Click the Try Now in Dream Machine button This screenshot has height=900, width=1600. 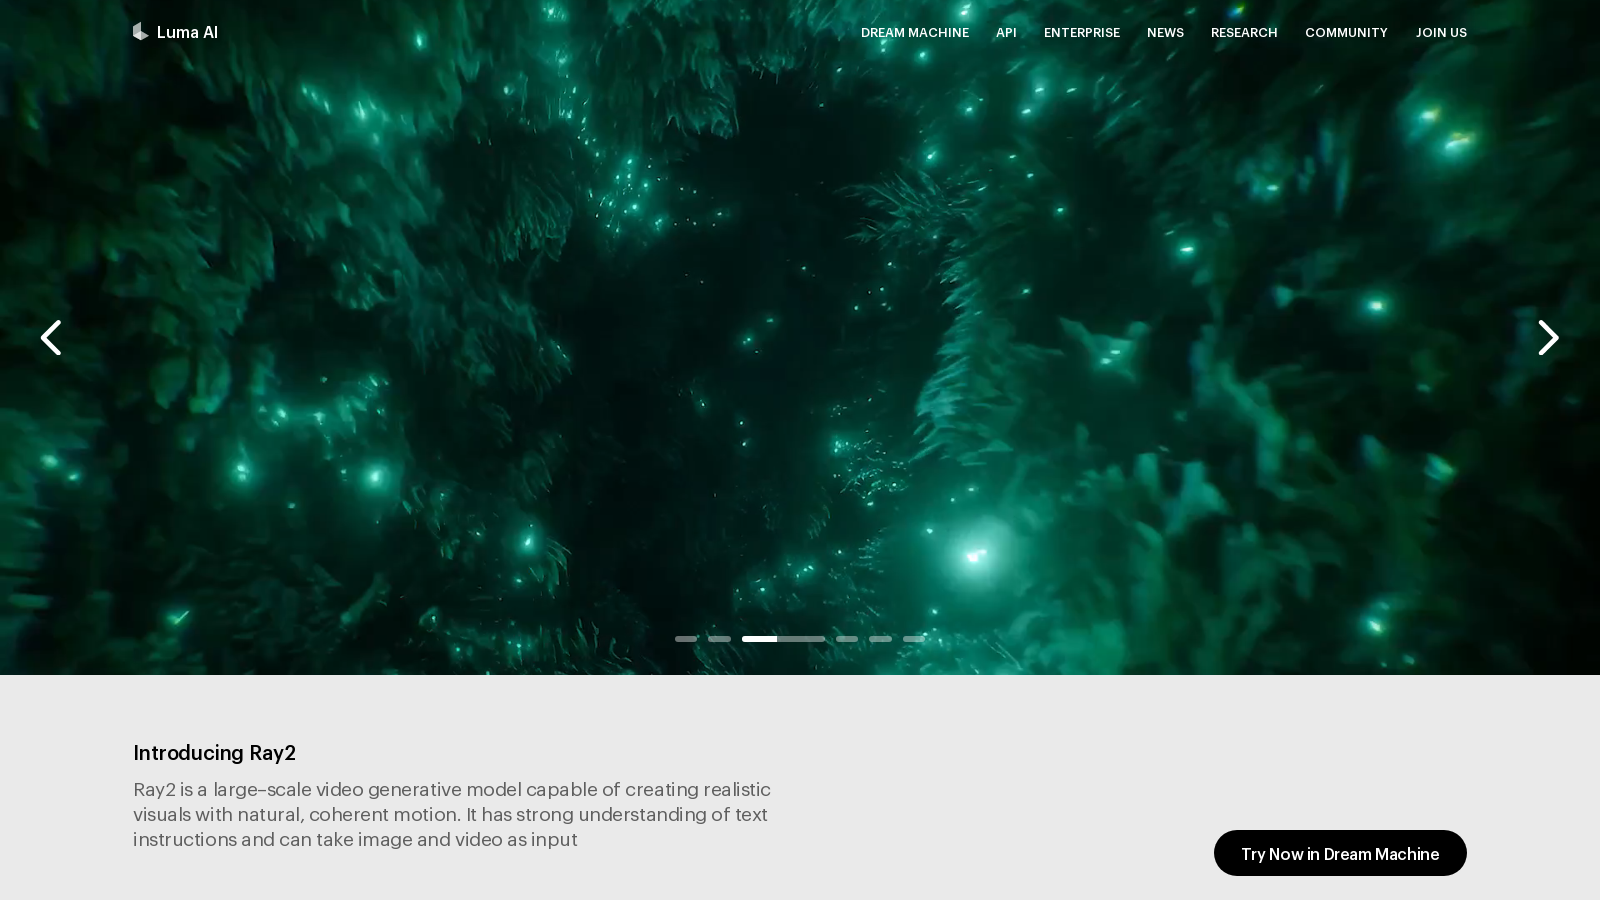click(x=1340, y=853)
